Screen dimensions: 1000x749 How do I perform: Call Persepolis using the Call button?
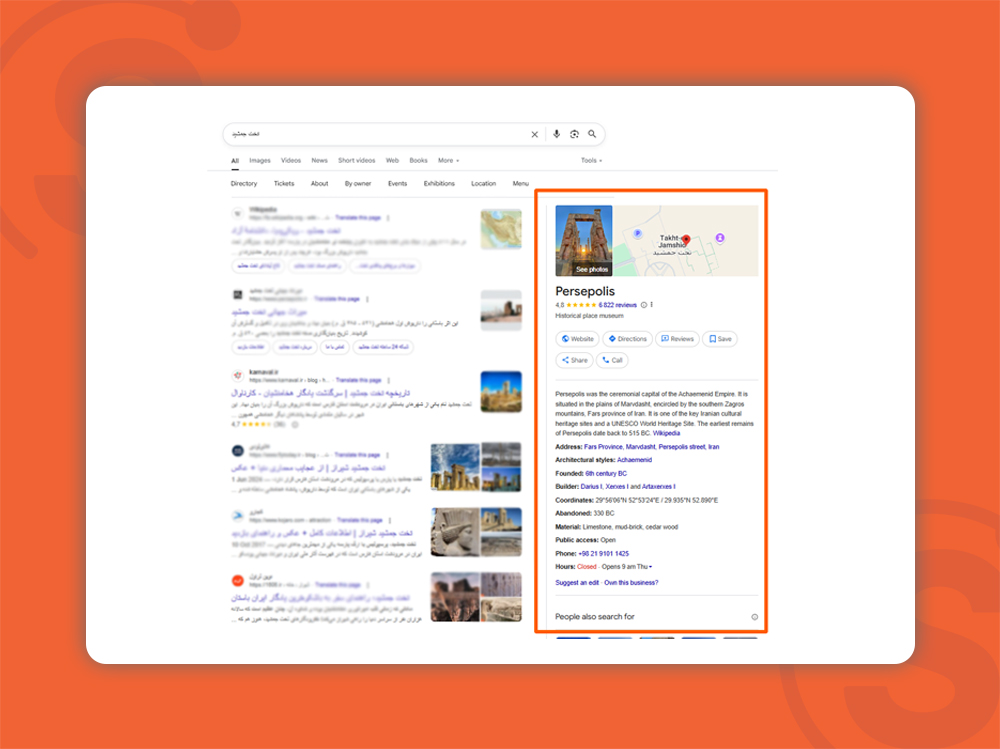pyautogui.click(x=612, y=360)
